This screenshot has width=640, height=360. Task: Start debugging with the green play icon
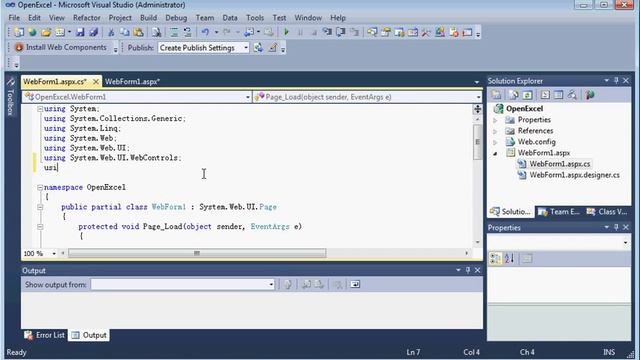[286, 32]
